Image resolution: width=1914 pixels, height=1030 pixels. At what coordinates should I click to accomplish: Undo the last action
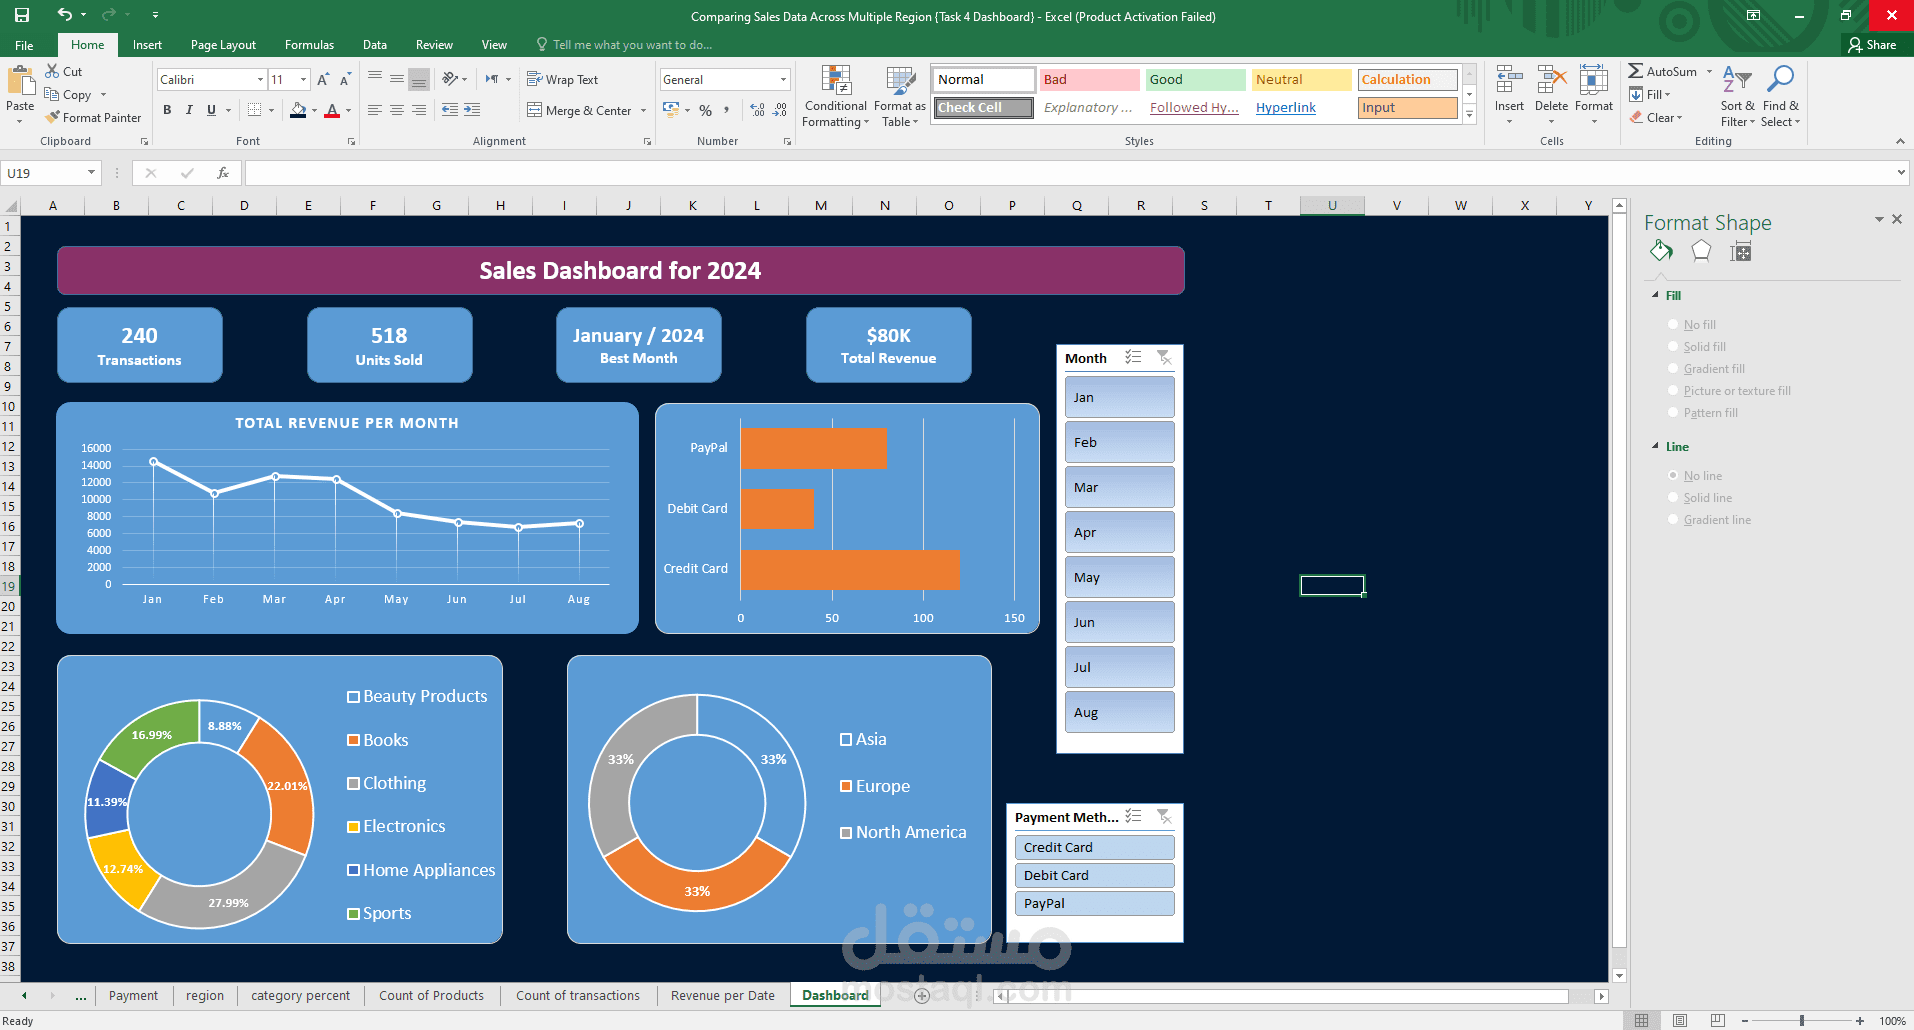pos(64,15)
